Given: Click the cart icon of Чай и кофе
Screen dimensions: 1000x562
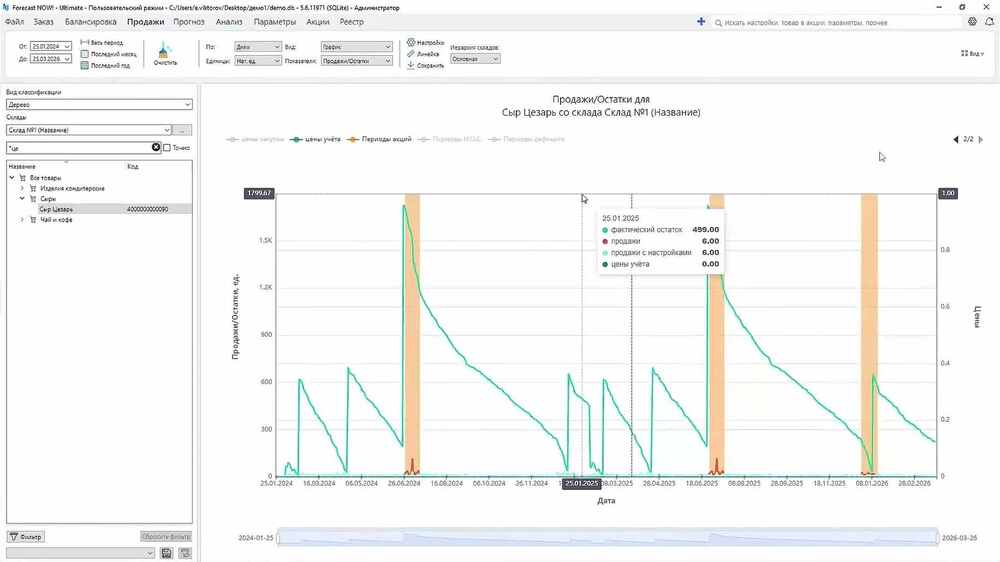Looking at the screenshot, I should pyautogui.click(x=33, y=219).
